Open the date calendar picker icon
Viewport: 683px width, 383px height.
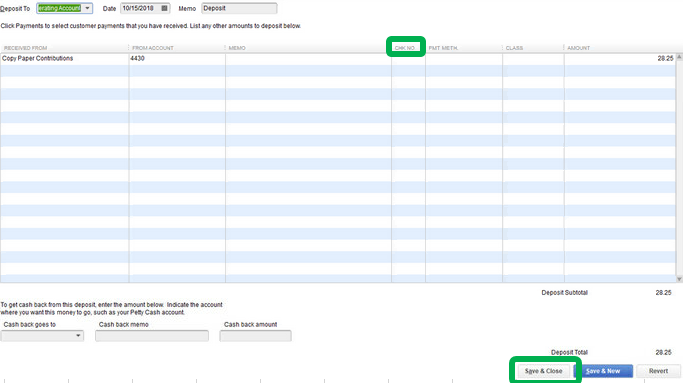tap(164, 8)
